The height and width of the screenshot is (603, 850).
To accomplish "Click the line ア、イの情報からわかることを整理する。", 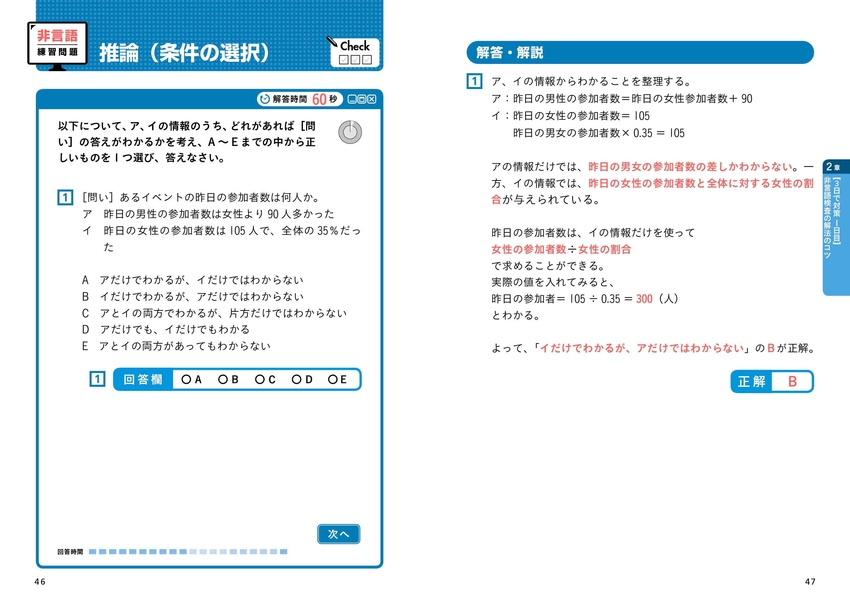I will pyautogui.click(x=591, y=81).
